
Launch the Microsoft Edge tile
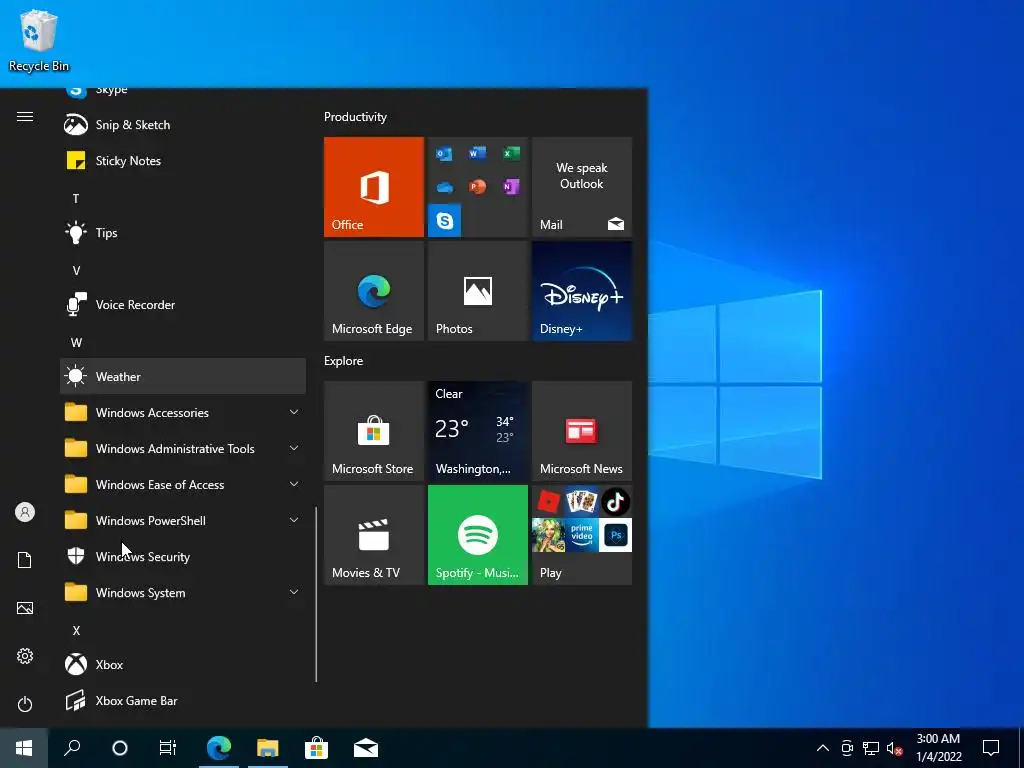[374, 291]
